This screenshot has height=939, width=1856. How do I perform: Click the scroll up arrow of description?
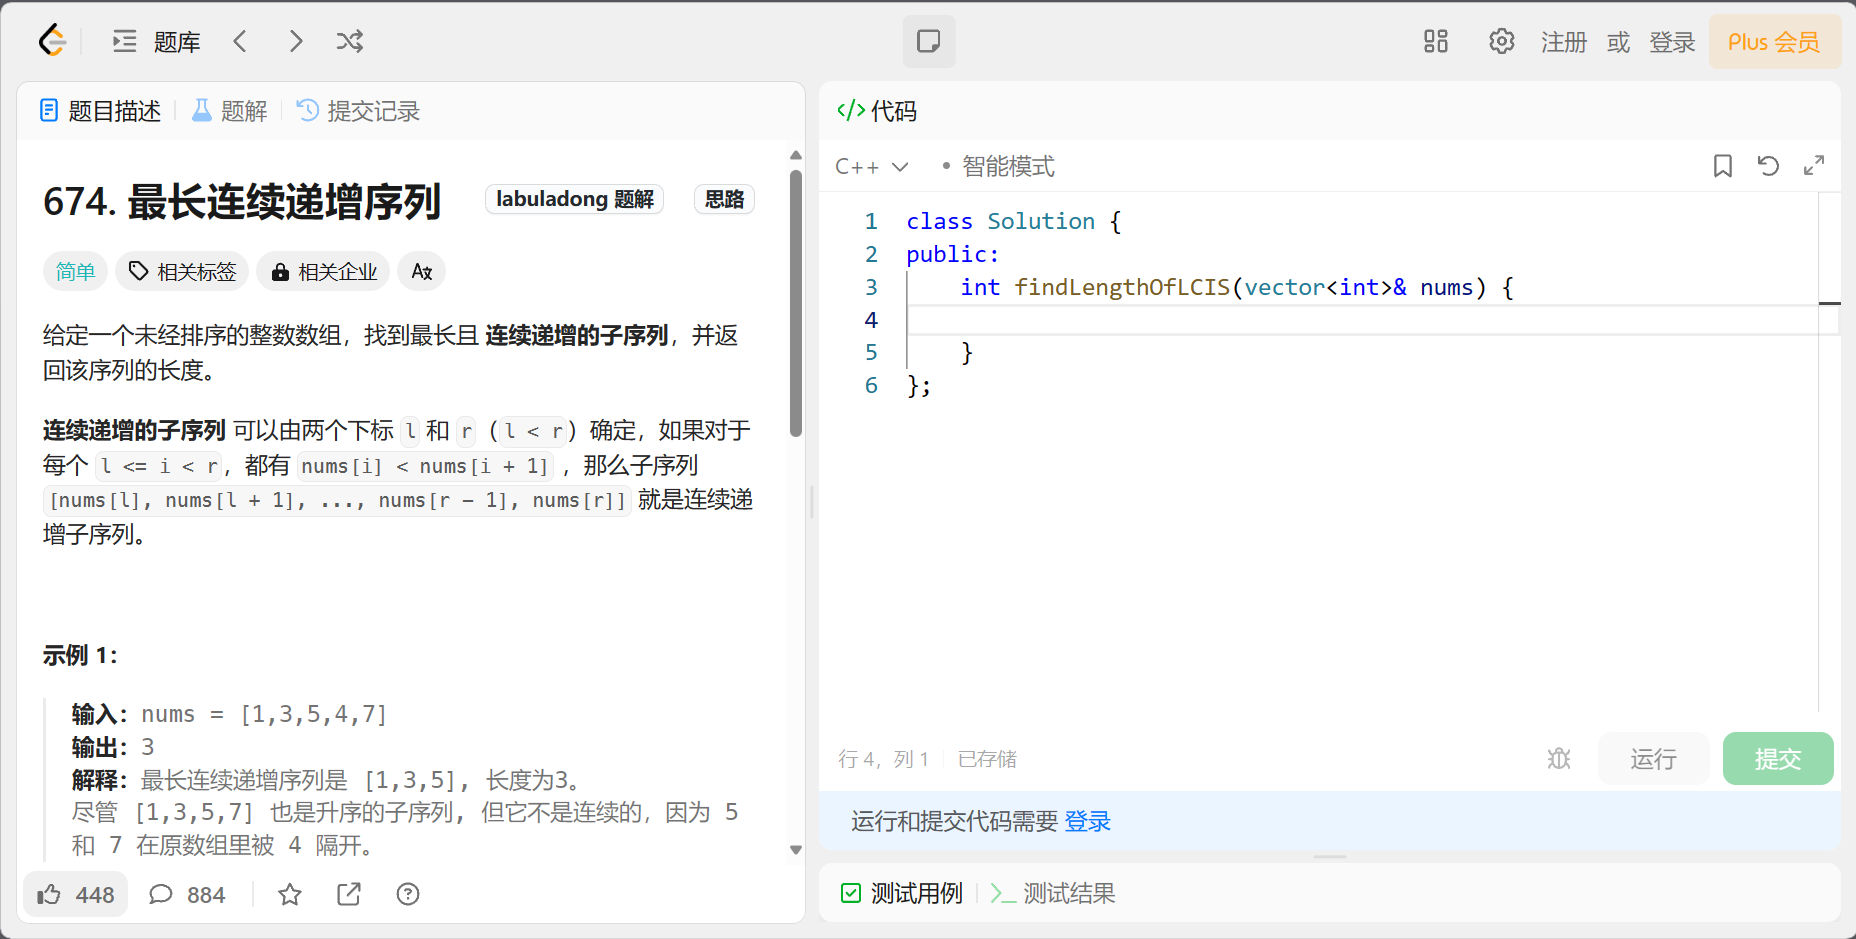[796, 155]
